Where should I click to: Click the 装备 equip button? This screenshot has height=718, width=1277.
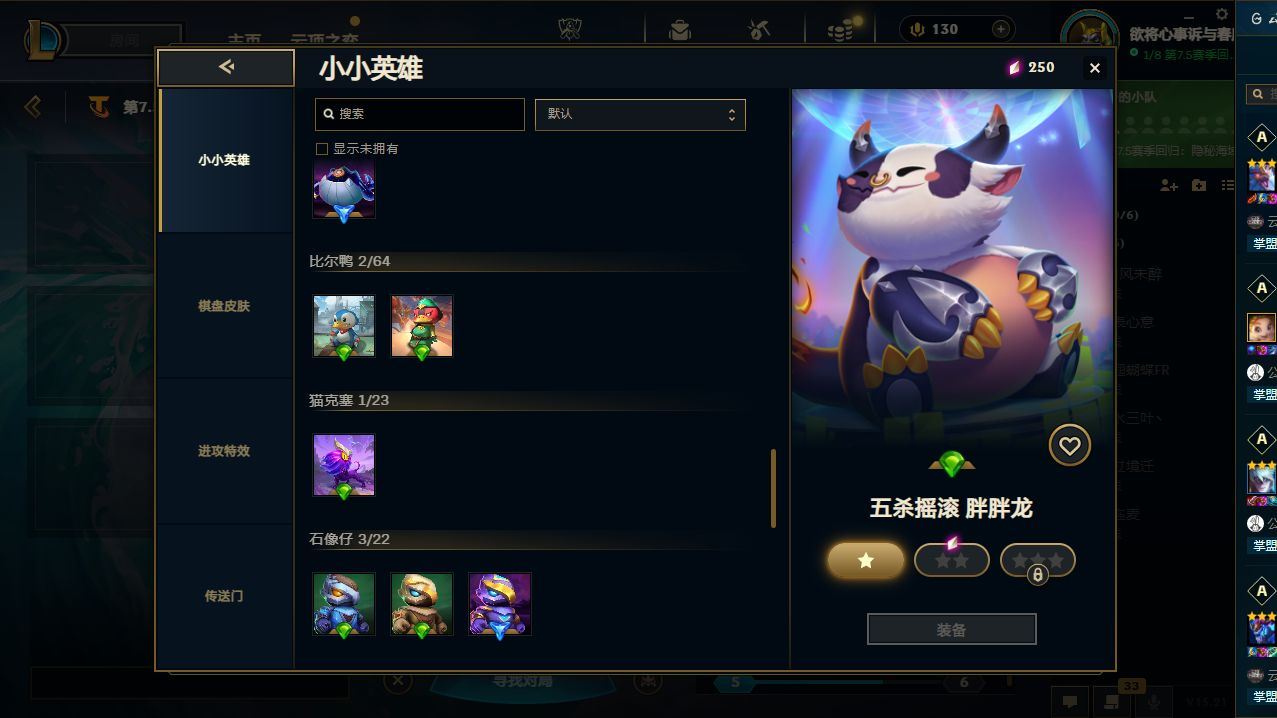(951, 629)
